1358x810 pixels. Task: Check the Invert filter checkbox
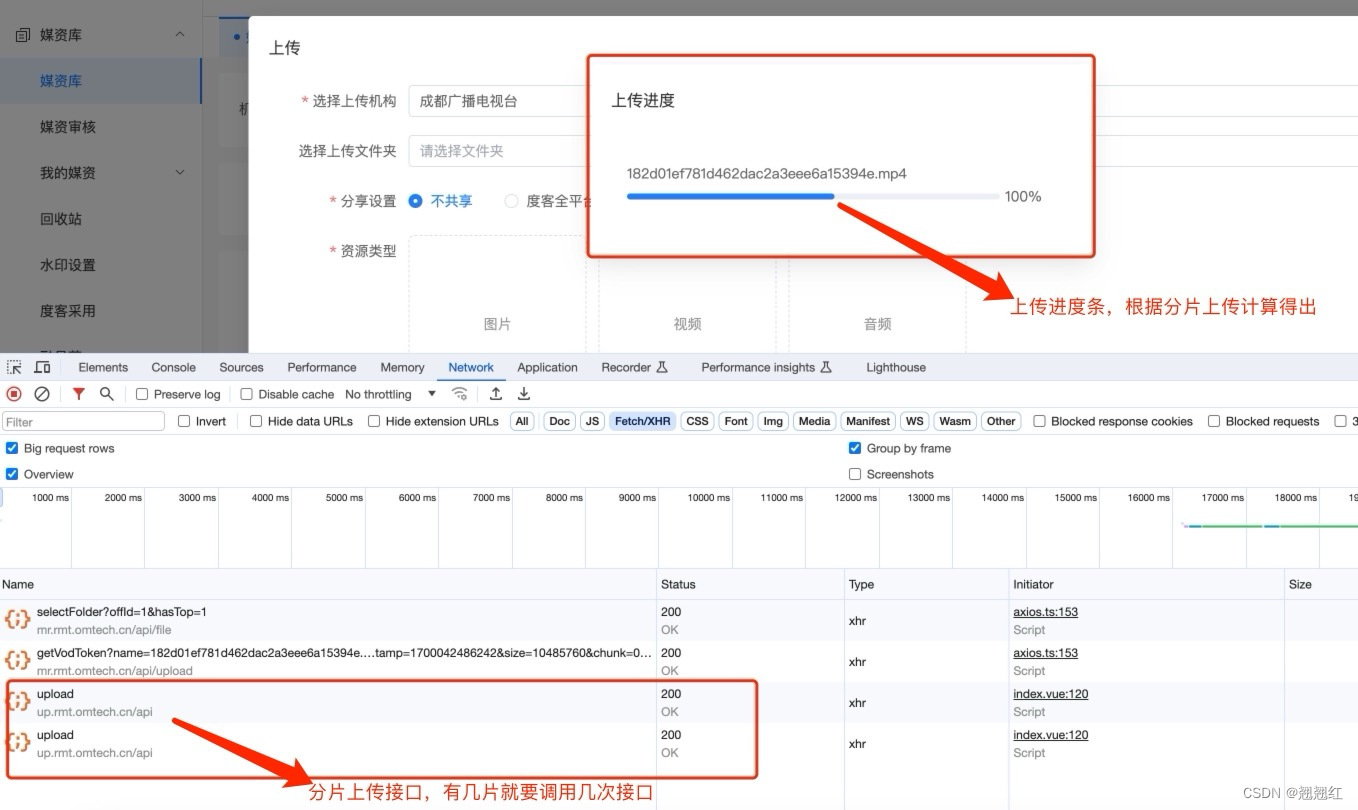click(x=184, y=421)
